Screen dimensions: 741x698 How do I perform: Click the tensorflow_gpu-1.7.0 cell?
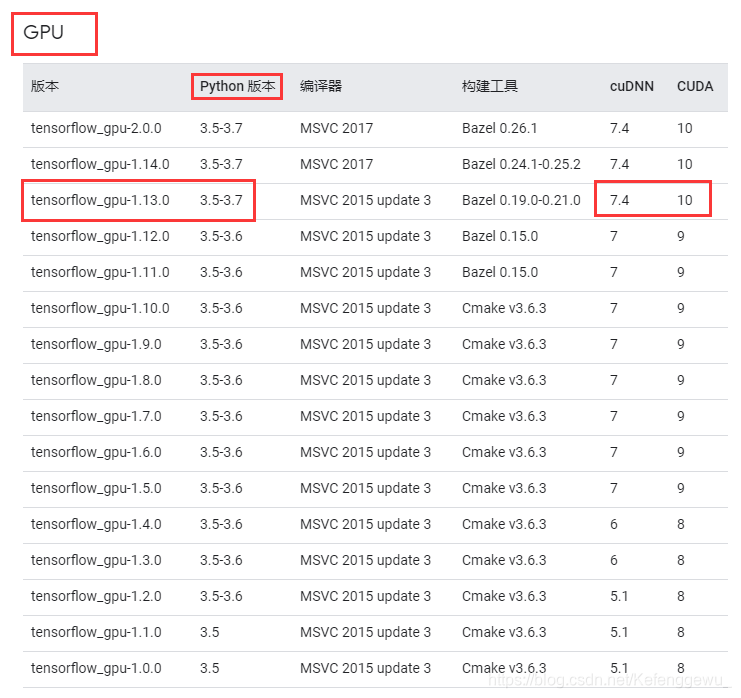[96, 416]
